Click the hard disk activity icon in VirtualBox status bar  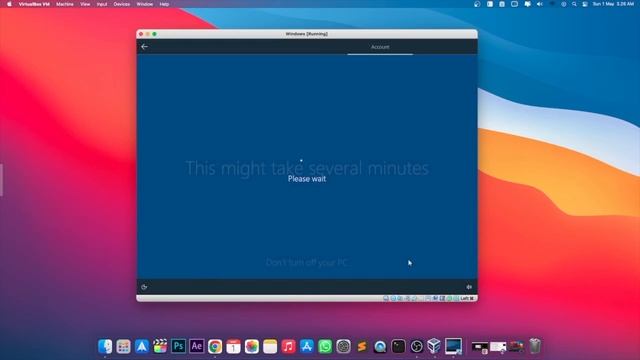pyautogui.click(x=386, y=298)
